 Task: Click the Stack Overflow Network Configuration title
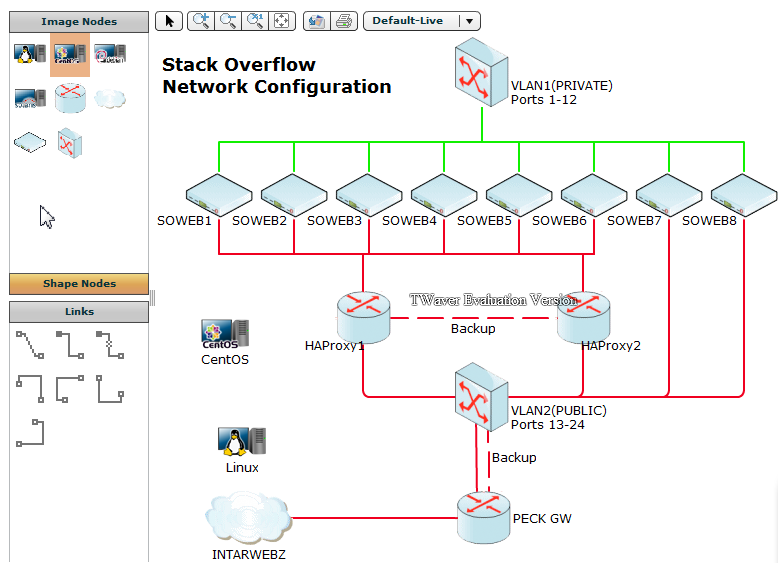(276, 76)
